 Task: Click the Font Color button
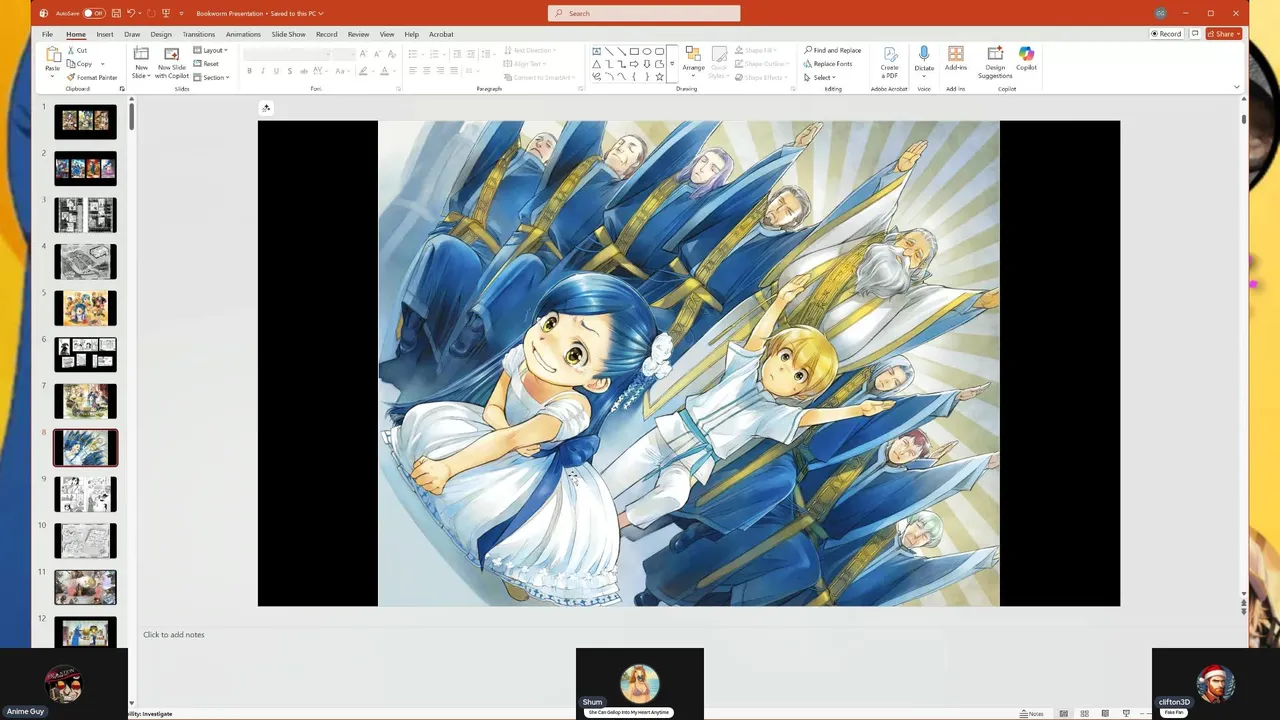click(384, 71)
